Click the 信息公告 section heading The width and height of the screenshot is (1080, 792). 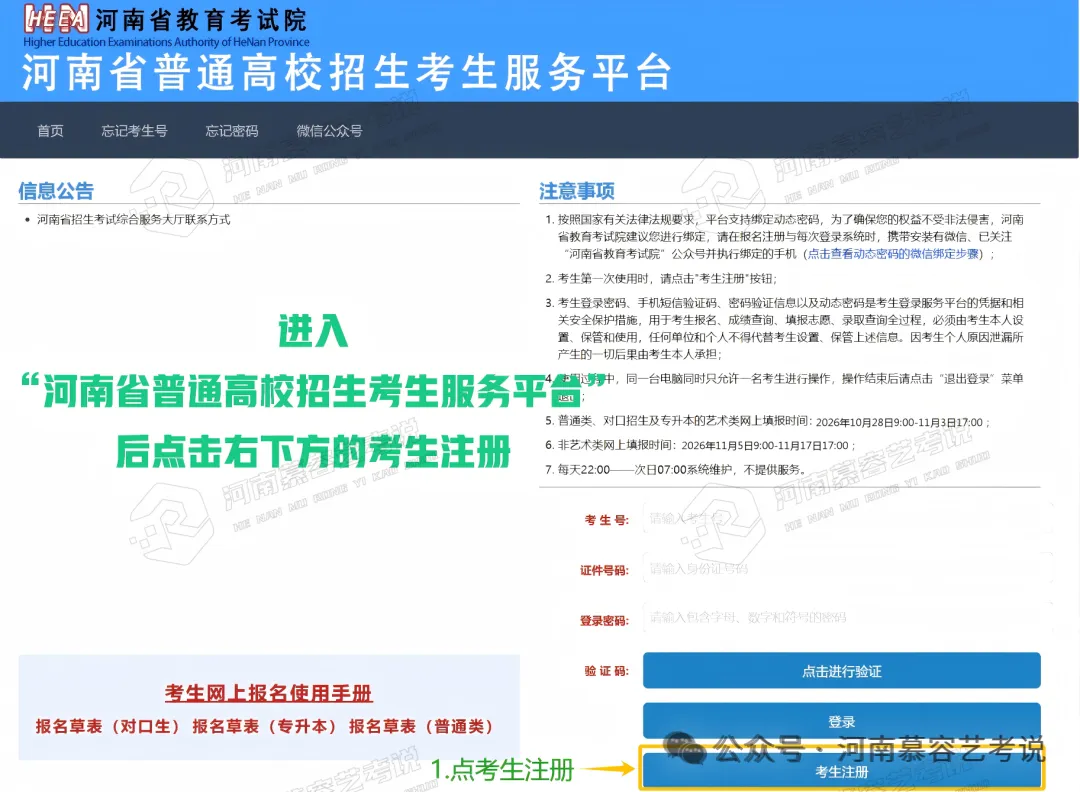click(x=56, y=191)
